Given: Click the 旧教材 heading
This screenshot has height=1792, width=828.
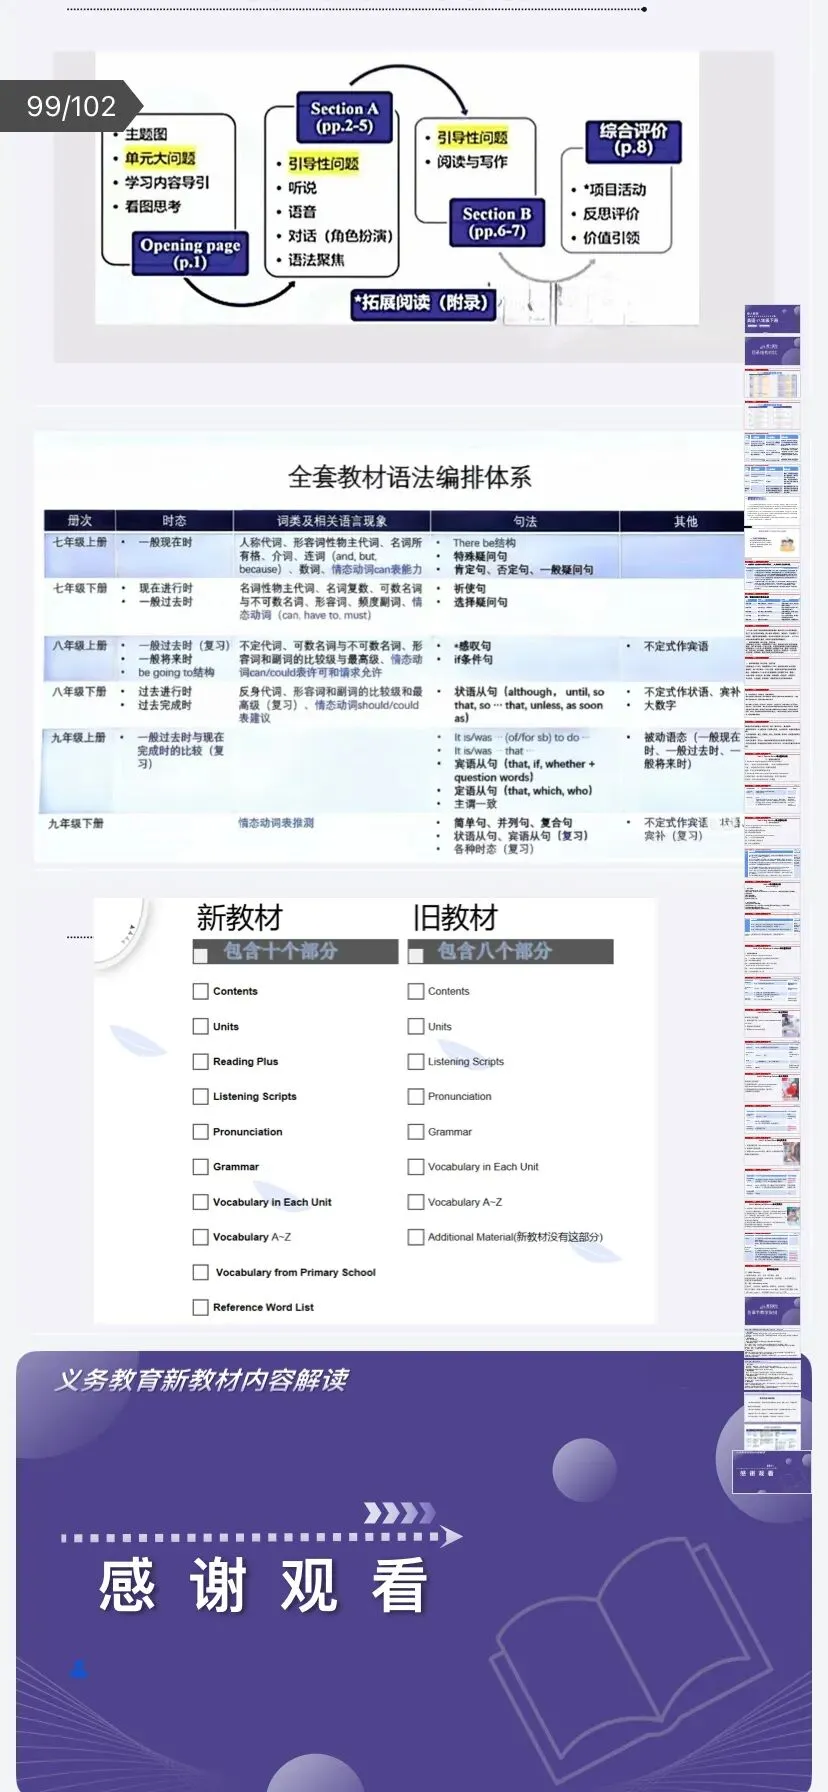Looking at the screenshot, I should coord(455,917).
